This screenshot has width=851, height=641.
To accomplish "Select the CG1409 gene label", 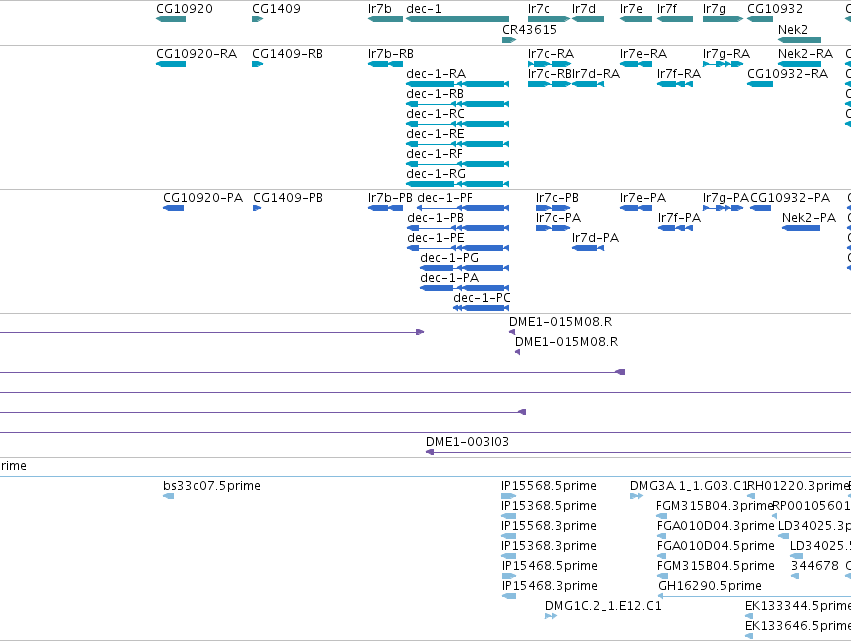I will [276, 9].
